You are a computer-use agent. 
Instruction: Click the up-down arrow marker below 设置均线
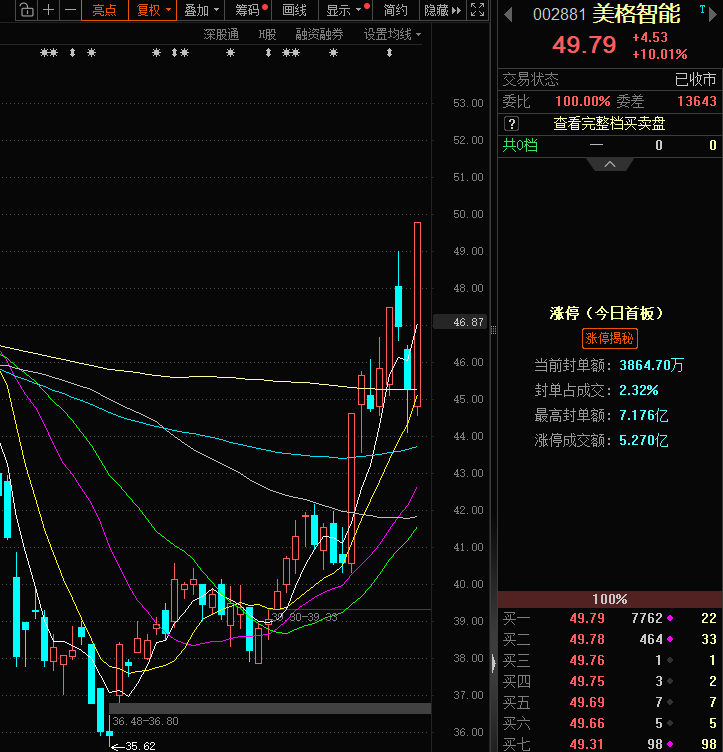389,53
